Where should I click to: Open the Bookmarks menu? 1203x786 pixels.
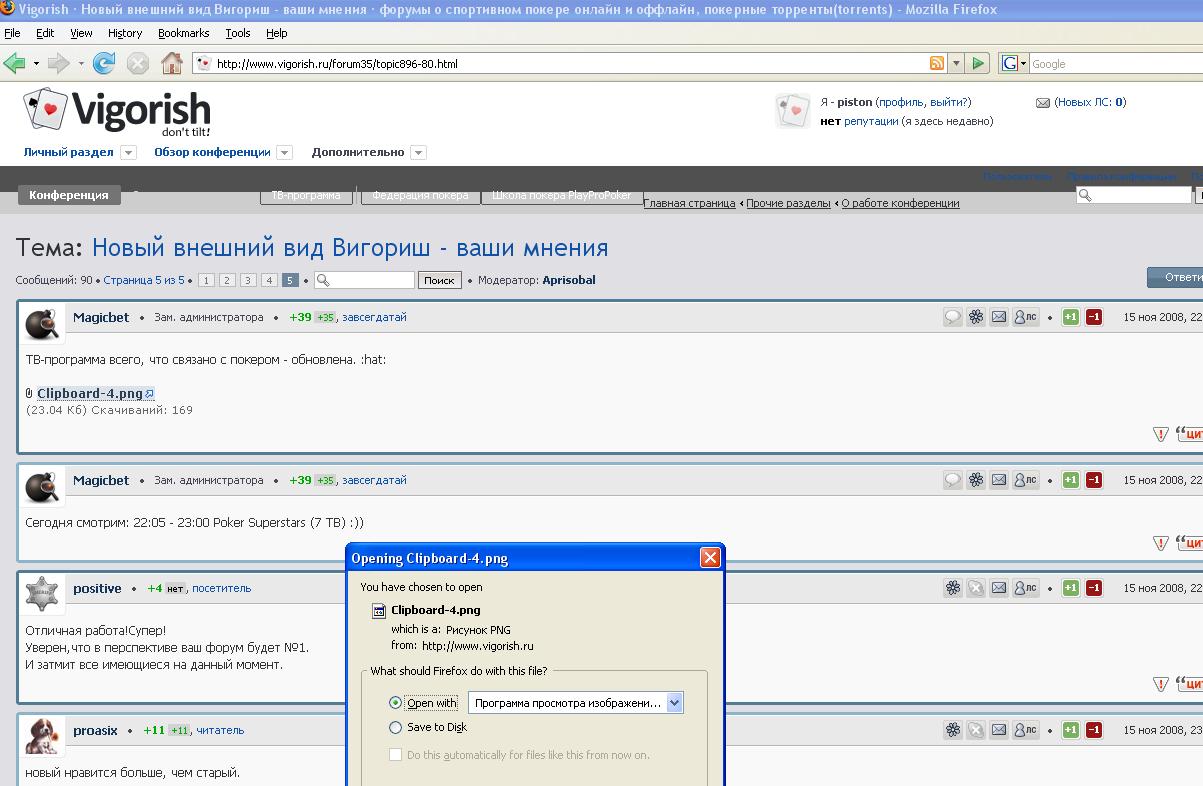tap(184, 33)
